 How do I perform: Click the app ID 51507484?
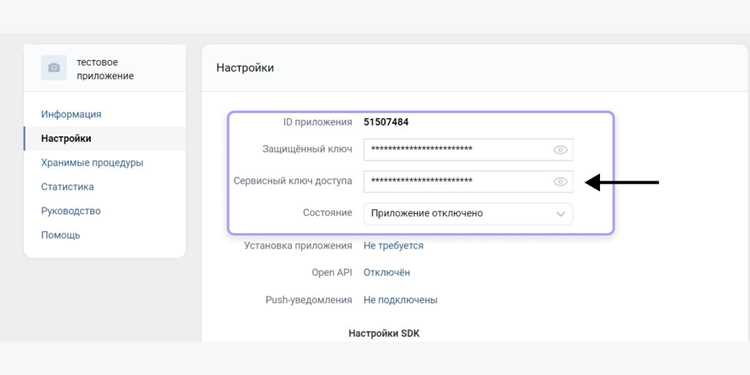coord(386,122)
